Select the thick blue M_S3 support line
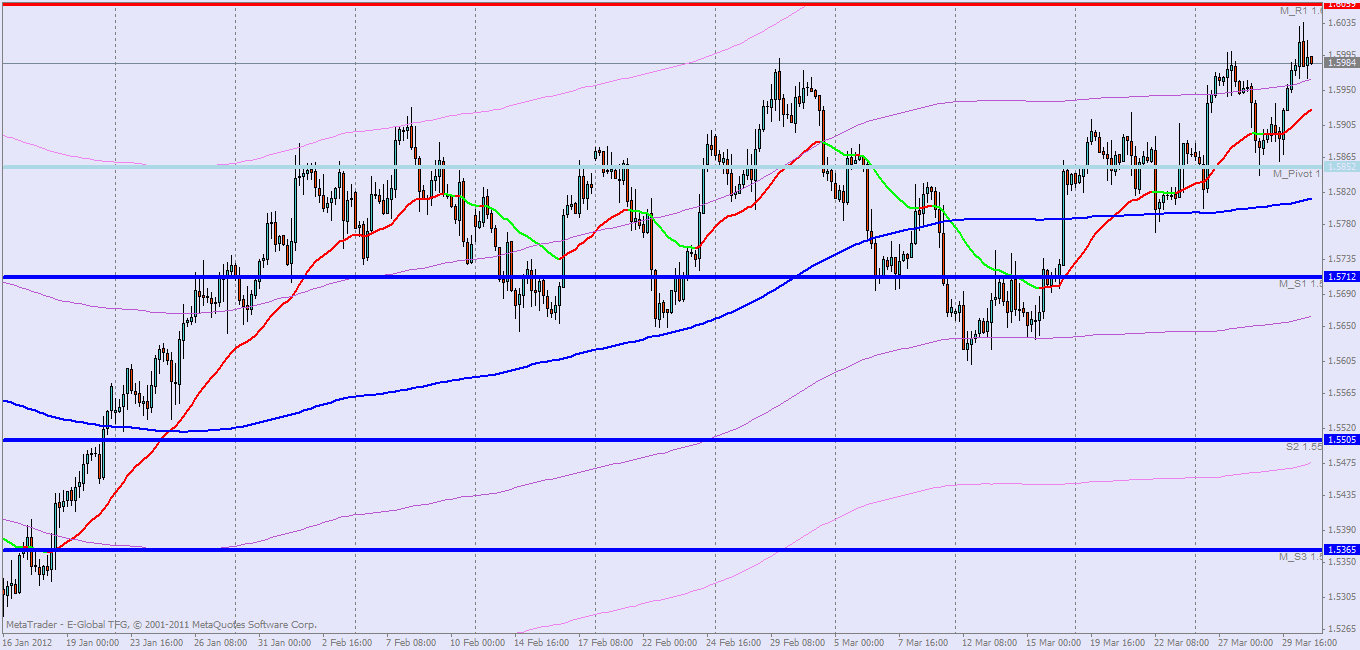The height and width of the screenshot is (650, 1360). click(660, 549)
